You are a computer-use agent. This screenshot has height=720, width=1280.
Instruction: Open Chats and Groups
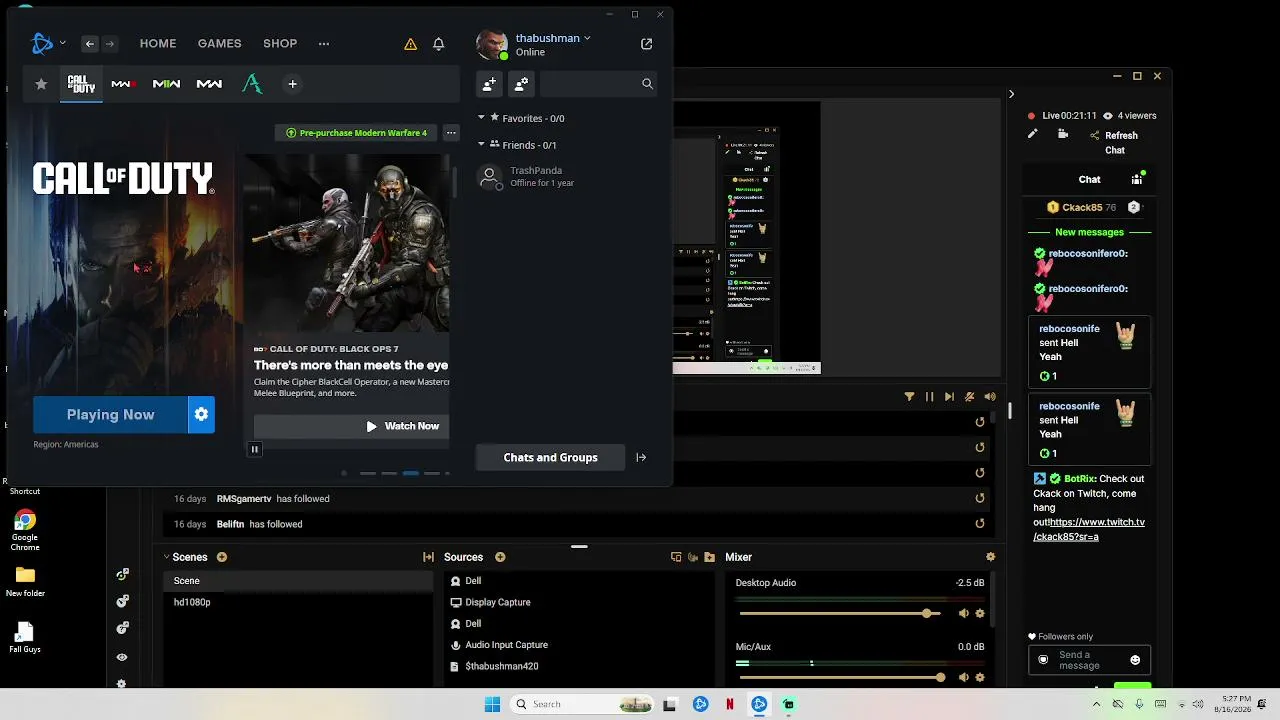[550, 458]
